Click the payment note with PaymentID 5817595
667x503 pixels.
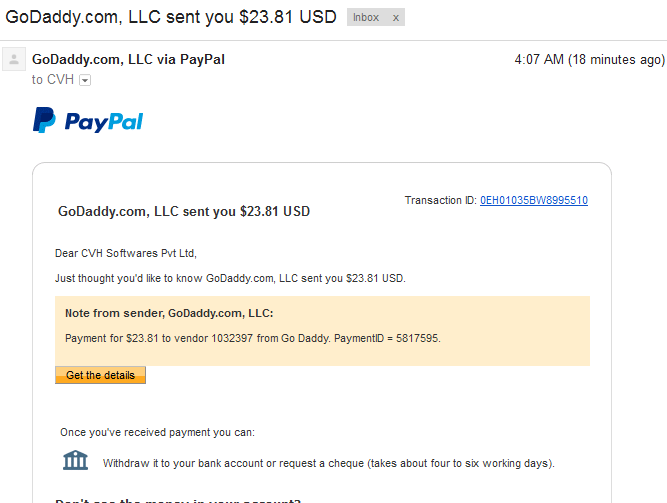(253, 338)
